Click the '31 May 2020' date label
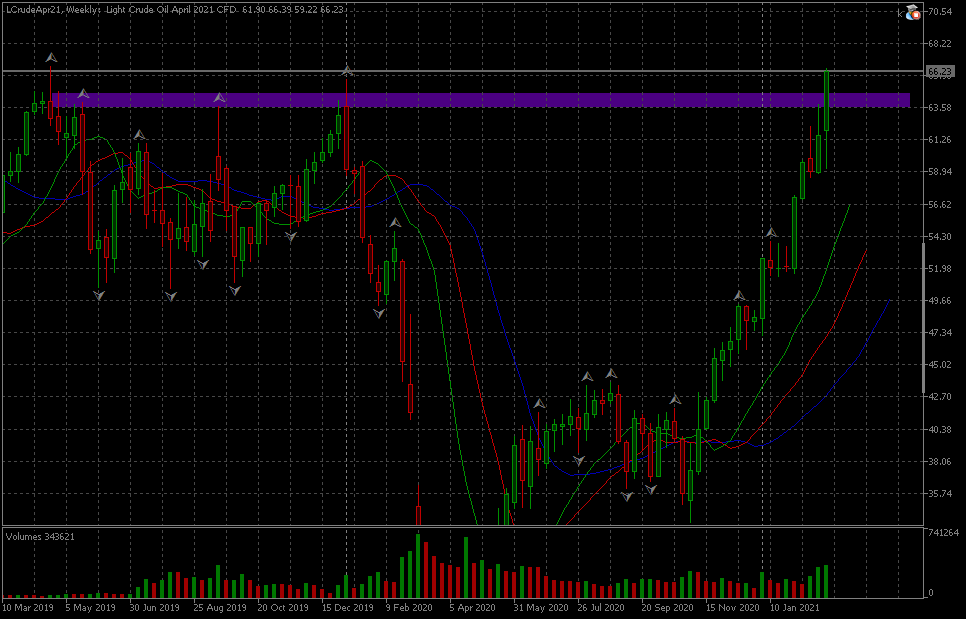 pos(540,608)
